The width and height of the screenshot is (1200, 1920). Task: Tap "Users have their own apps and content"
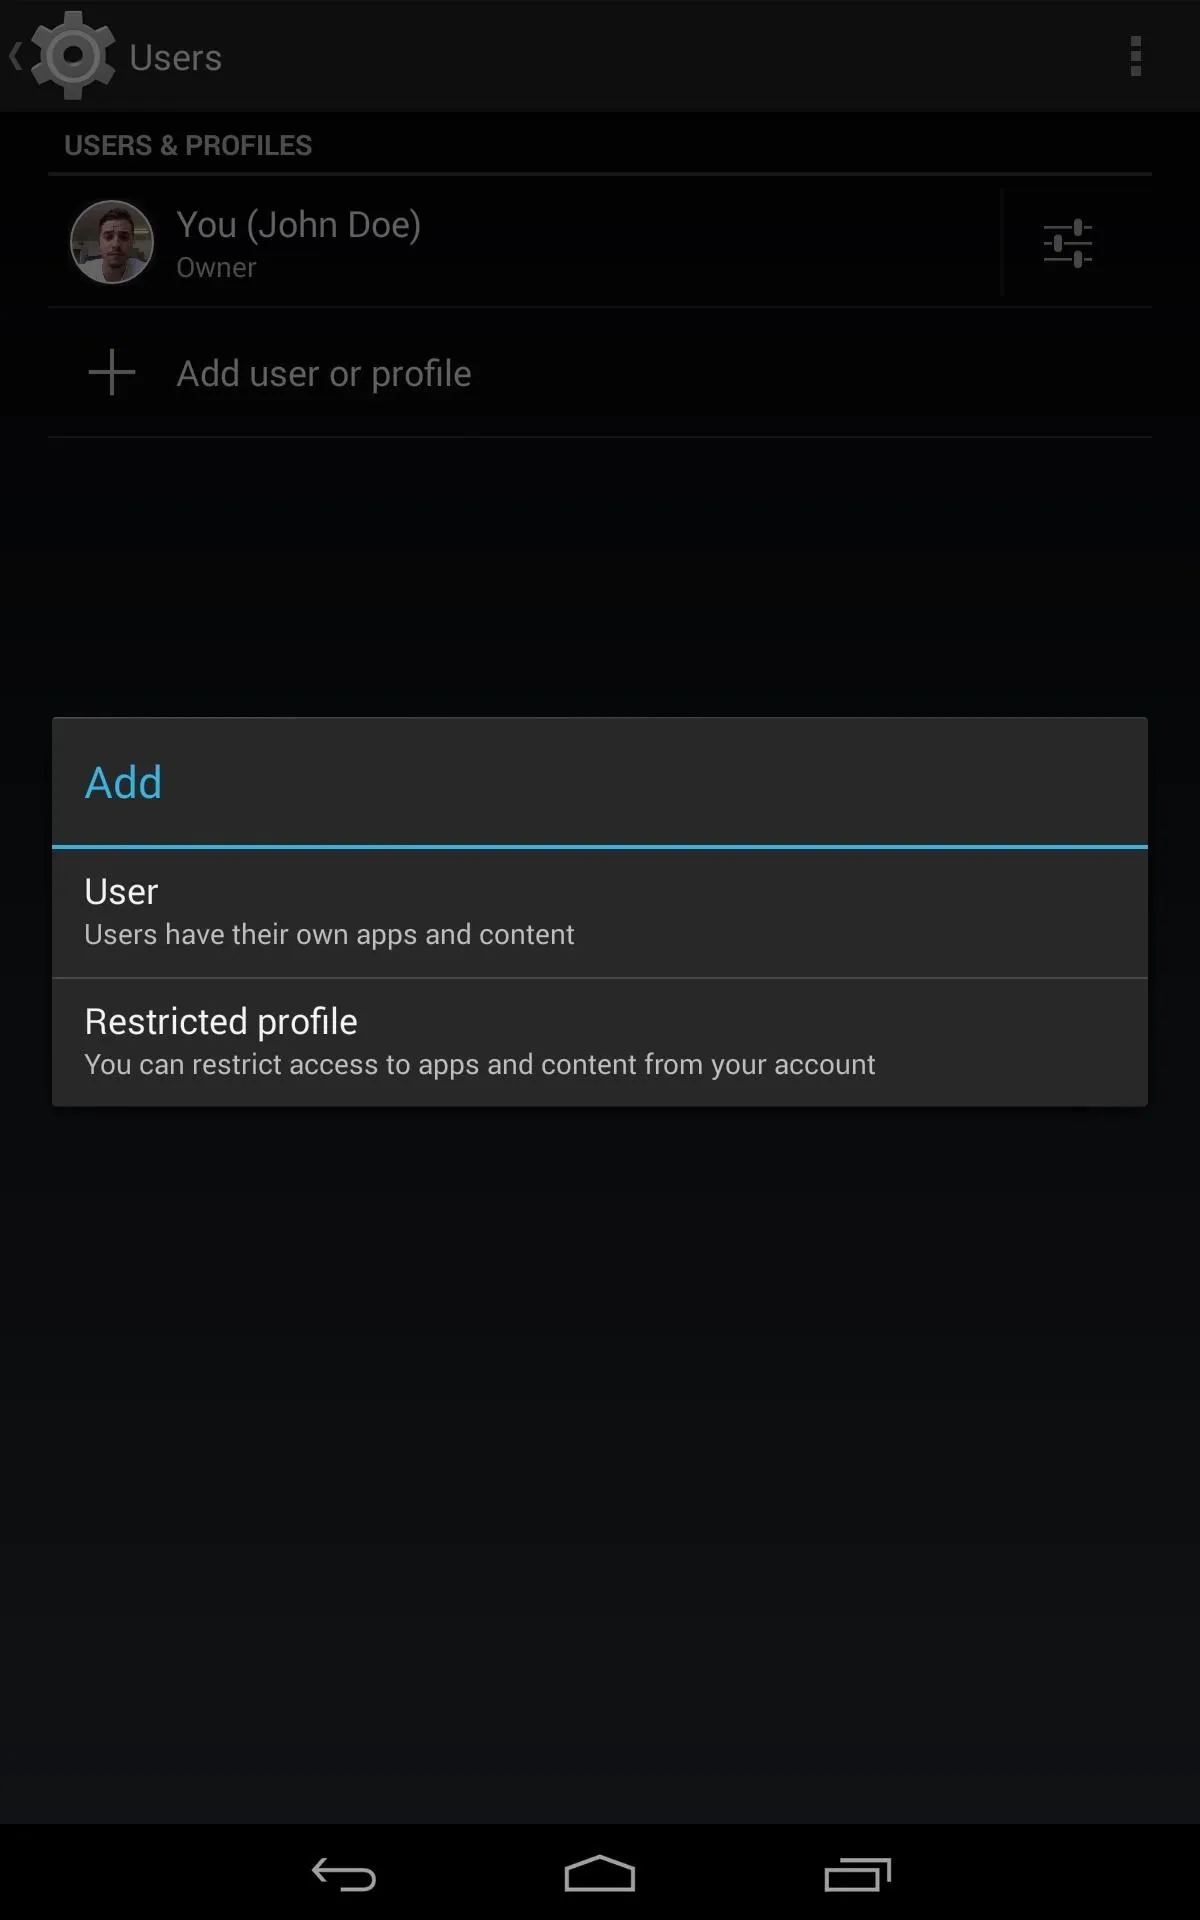pos(329,934)
